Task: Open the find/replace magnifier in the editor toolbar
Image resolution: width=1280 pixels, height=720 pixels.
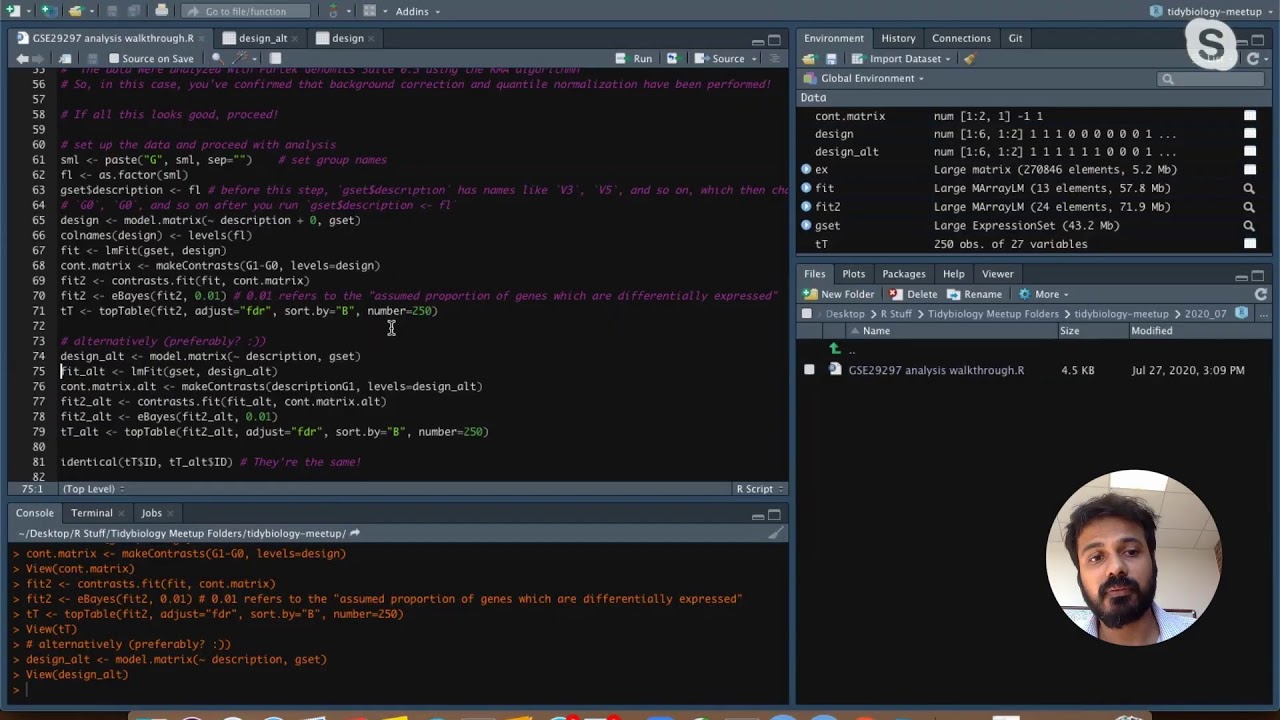Action: 217,59
